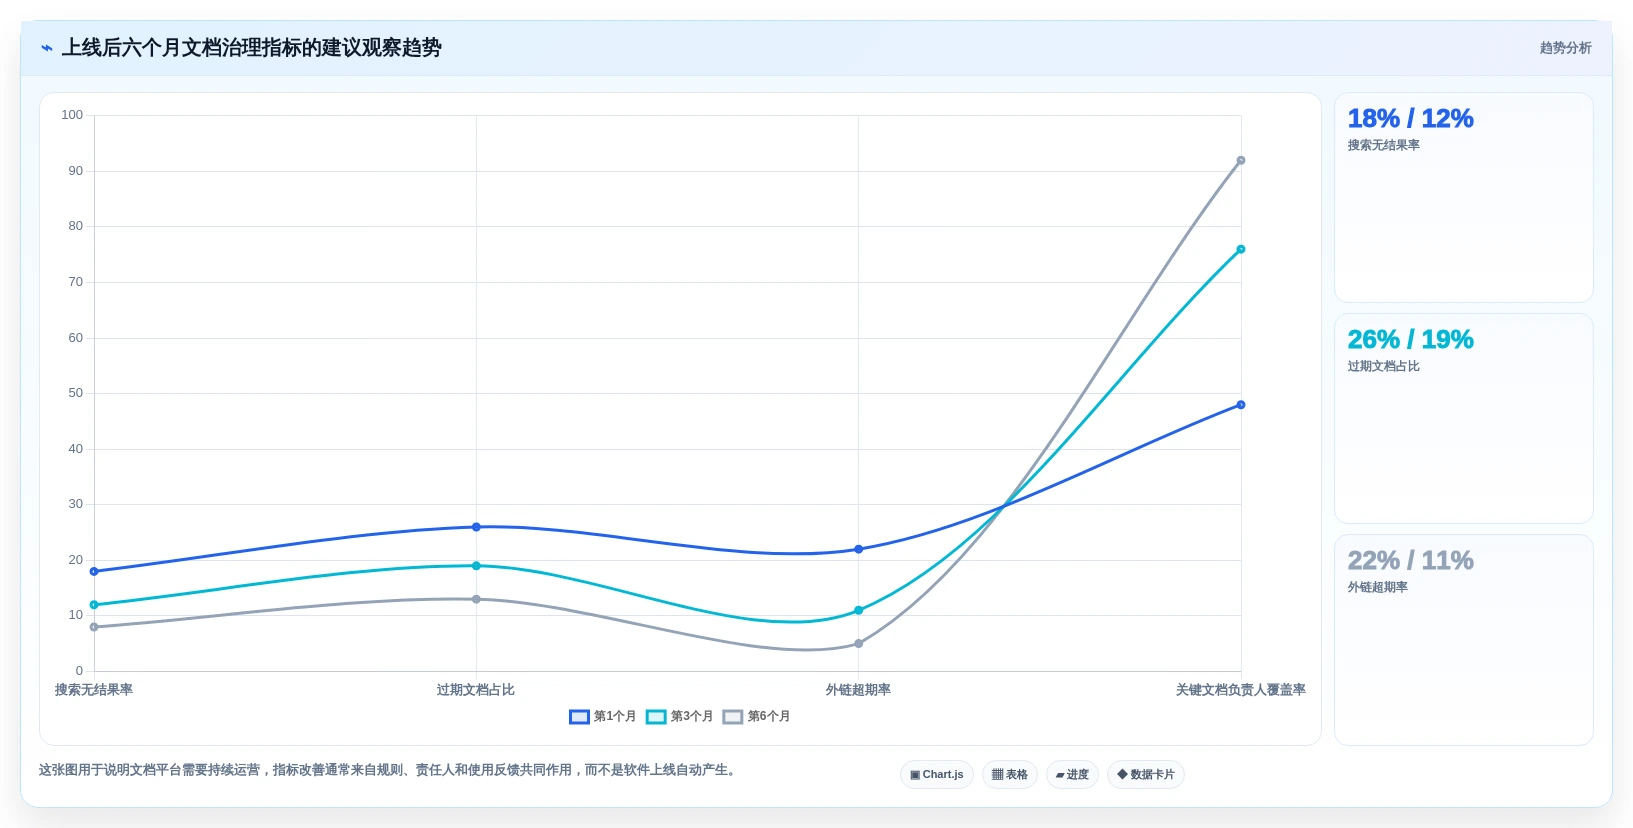Viewport: 1633px width, 828px height.
Task: Click the blue 第1个月 legend swatch
Action: click(579, 717)
